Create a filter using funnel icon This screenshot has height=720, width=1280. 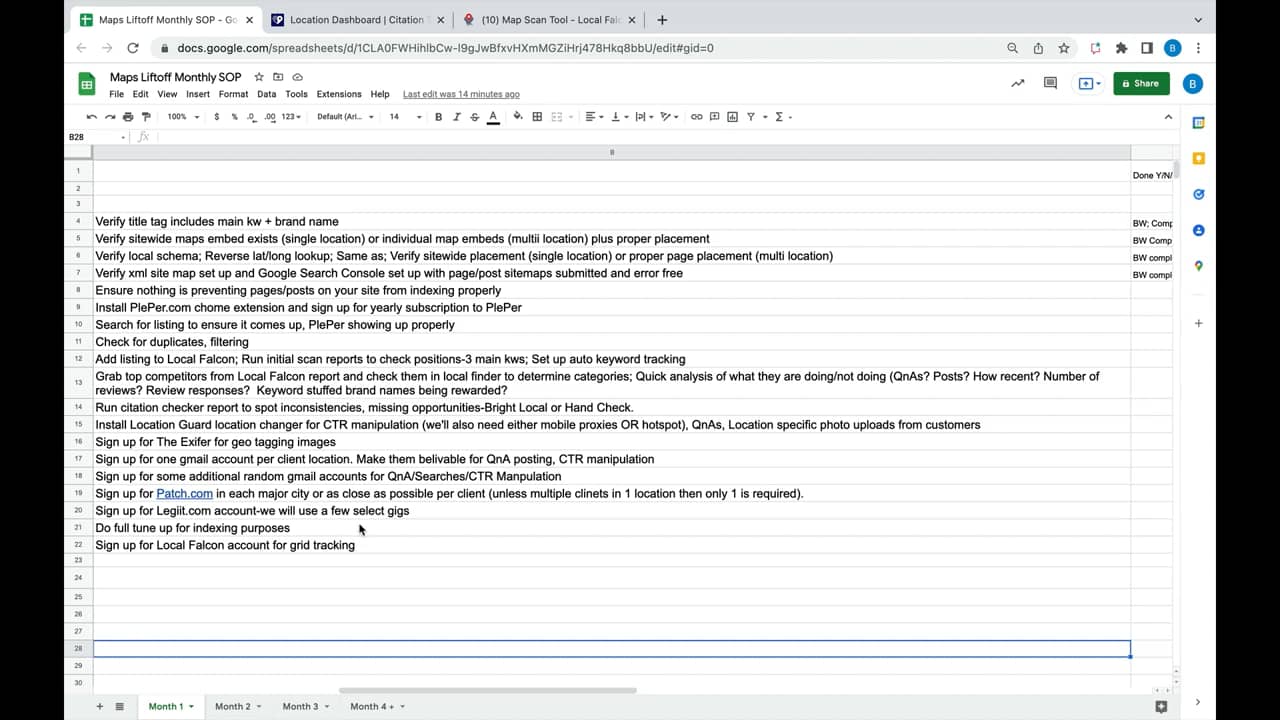click(752, 117)
